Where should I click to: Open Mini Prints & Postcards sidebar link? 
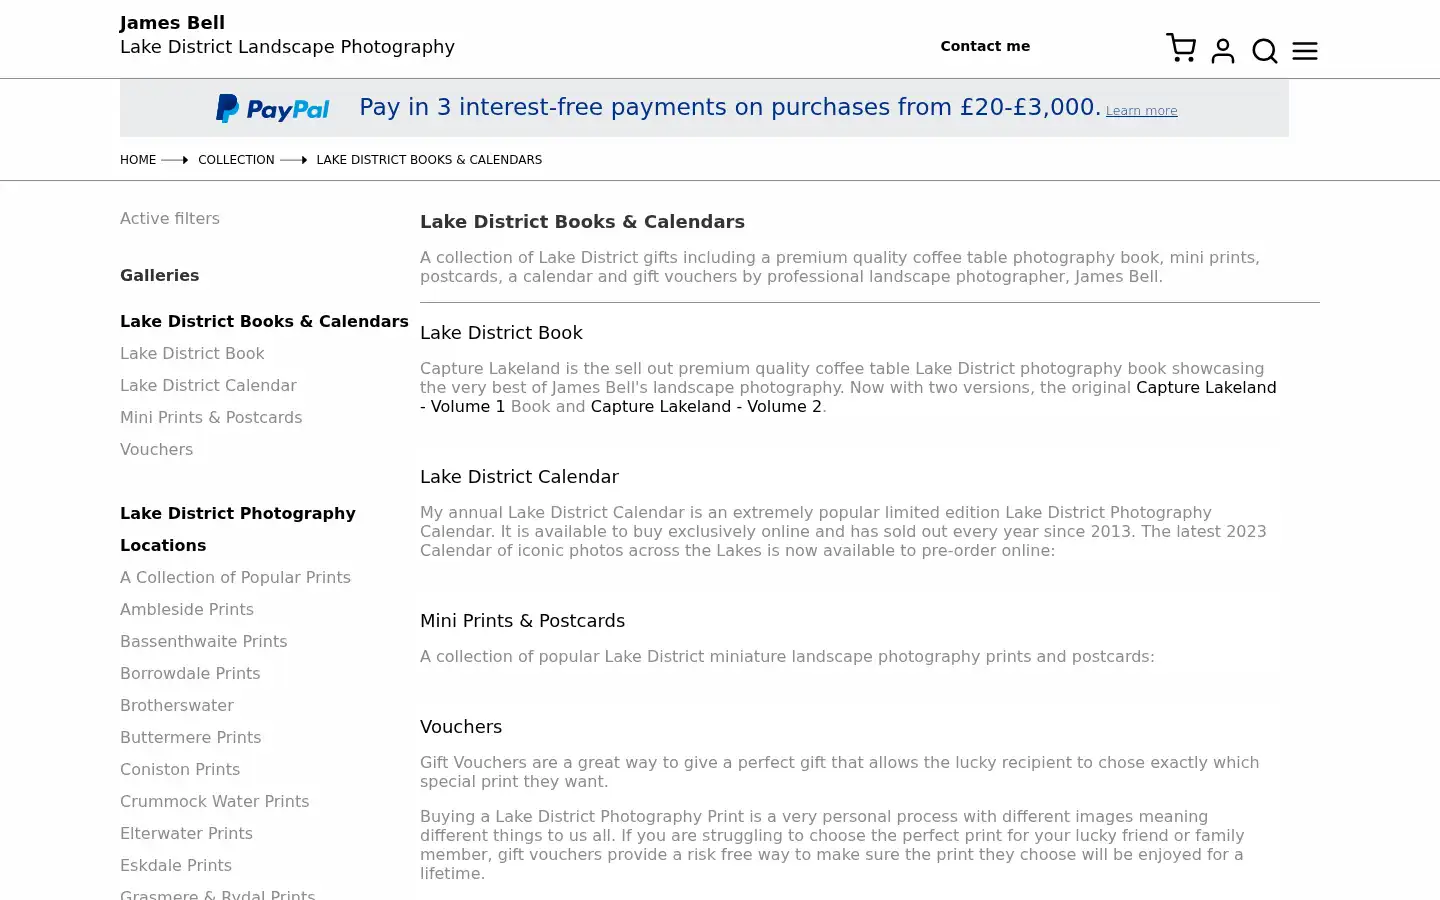click(x=211, y=418)
